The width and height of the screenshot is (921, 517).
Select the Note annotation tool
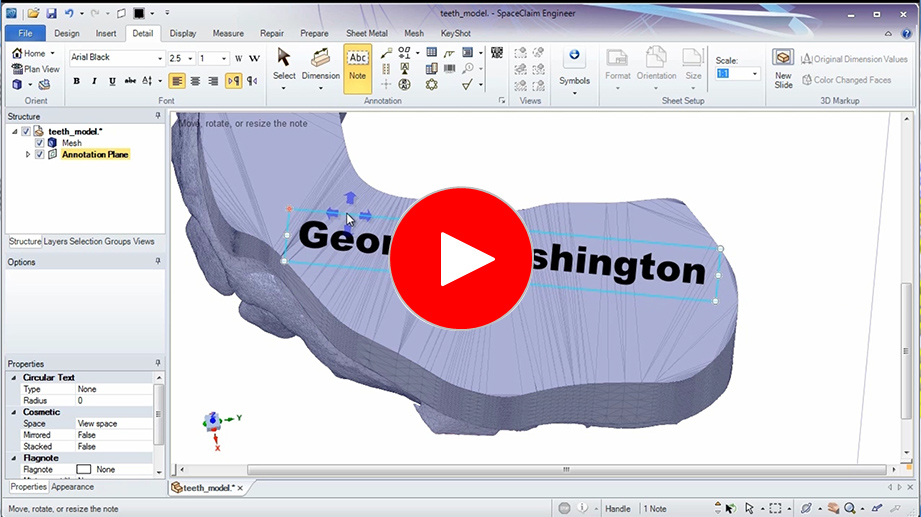(357, 68)
